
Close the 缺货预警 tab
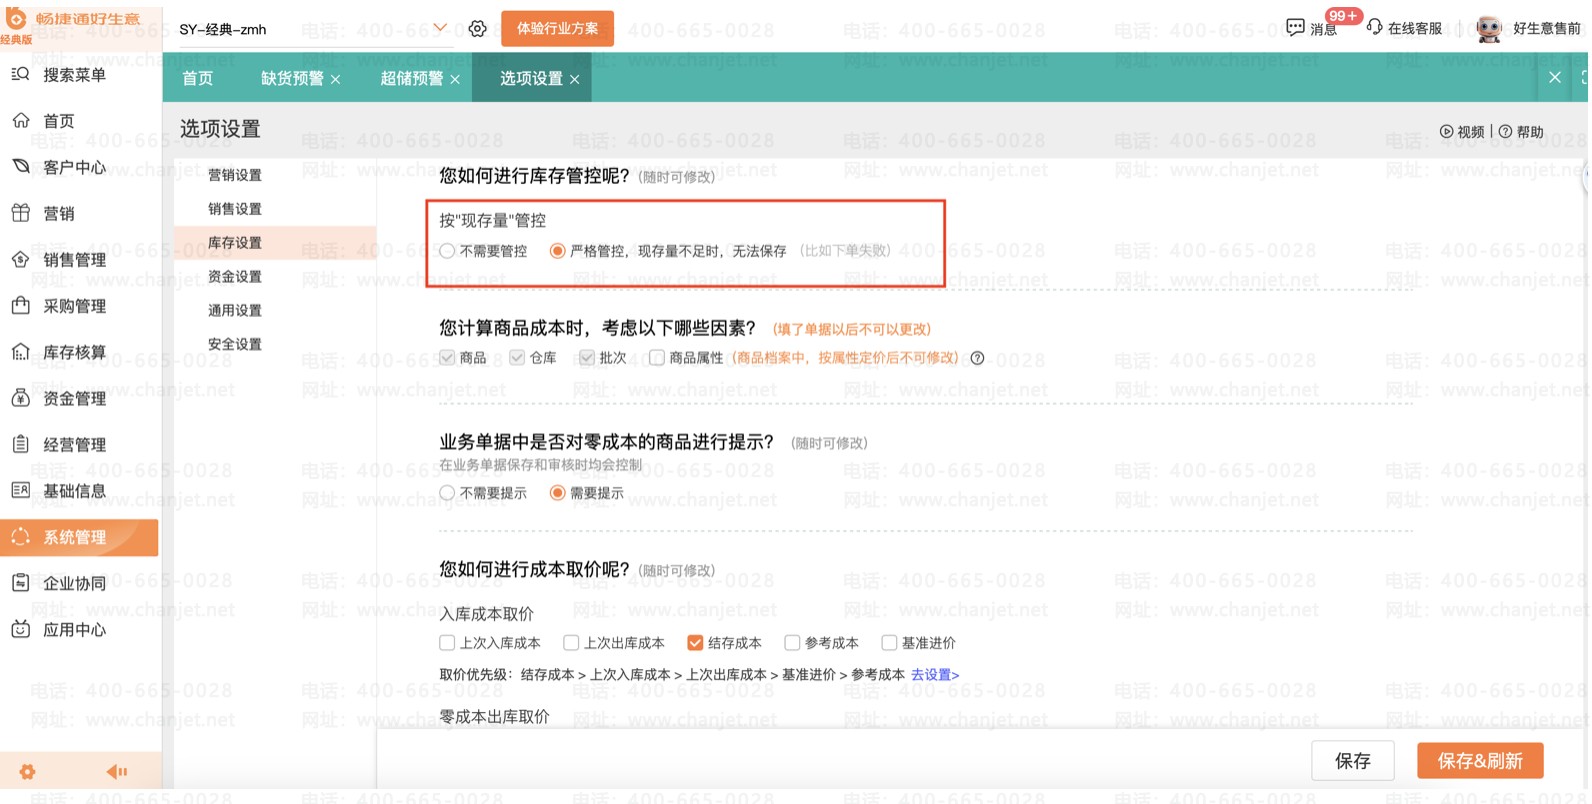click(335, 79)
